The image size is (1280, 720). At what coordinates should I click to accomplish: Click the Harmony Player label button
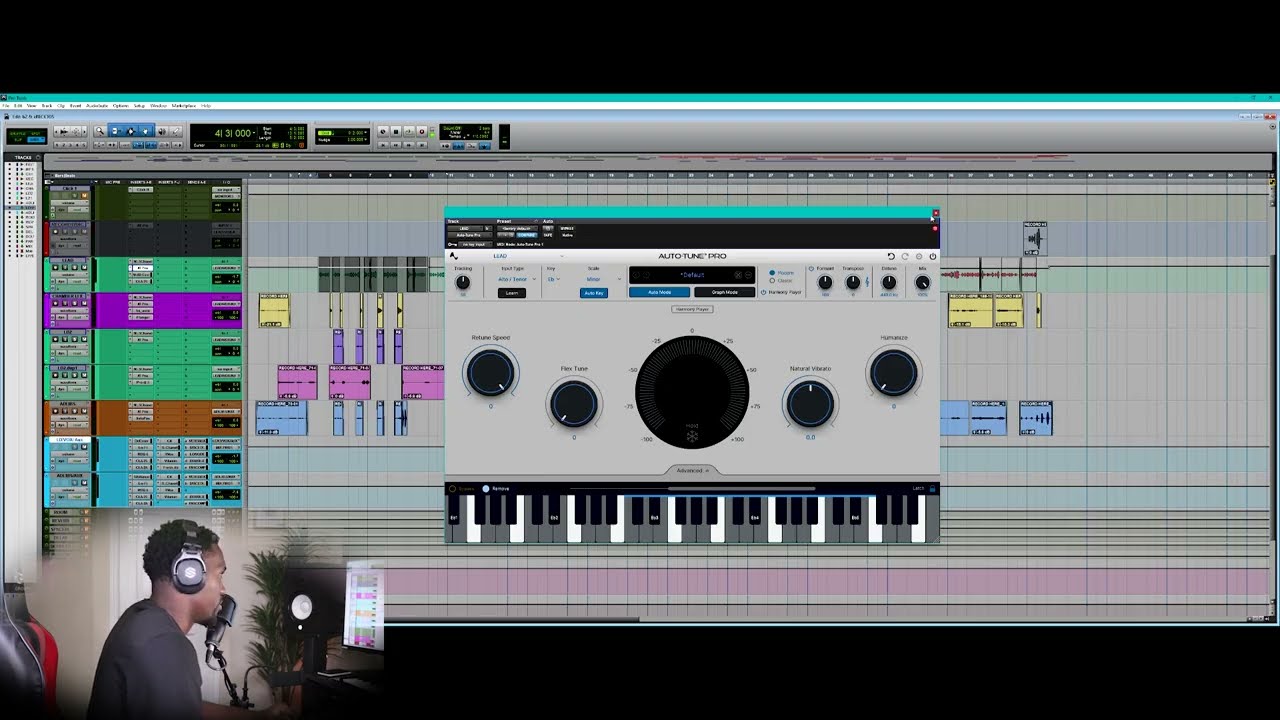point(692,309)
